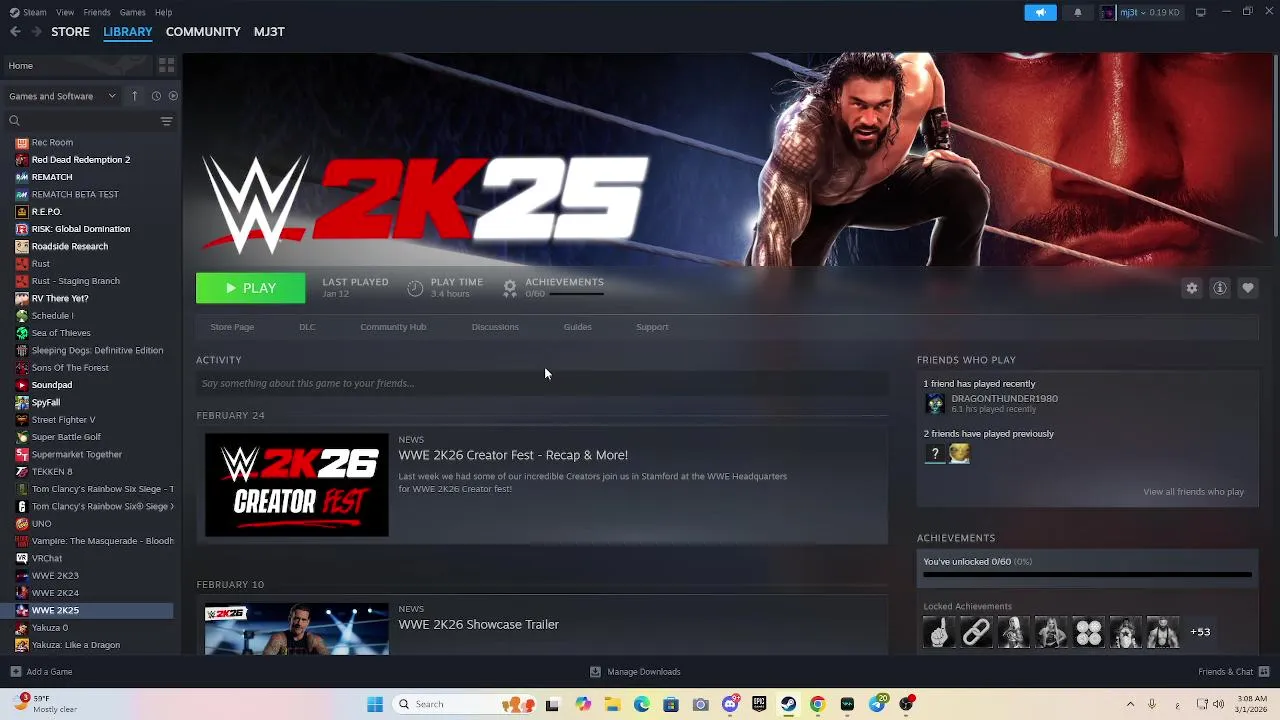Click the sort ascending arrow in library
Image resolution: width=1280 pixels, height=720 pixels.
[x=134, y=96]
